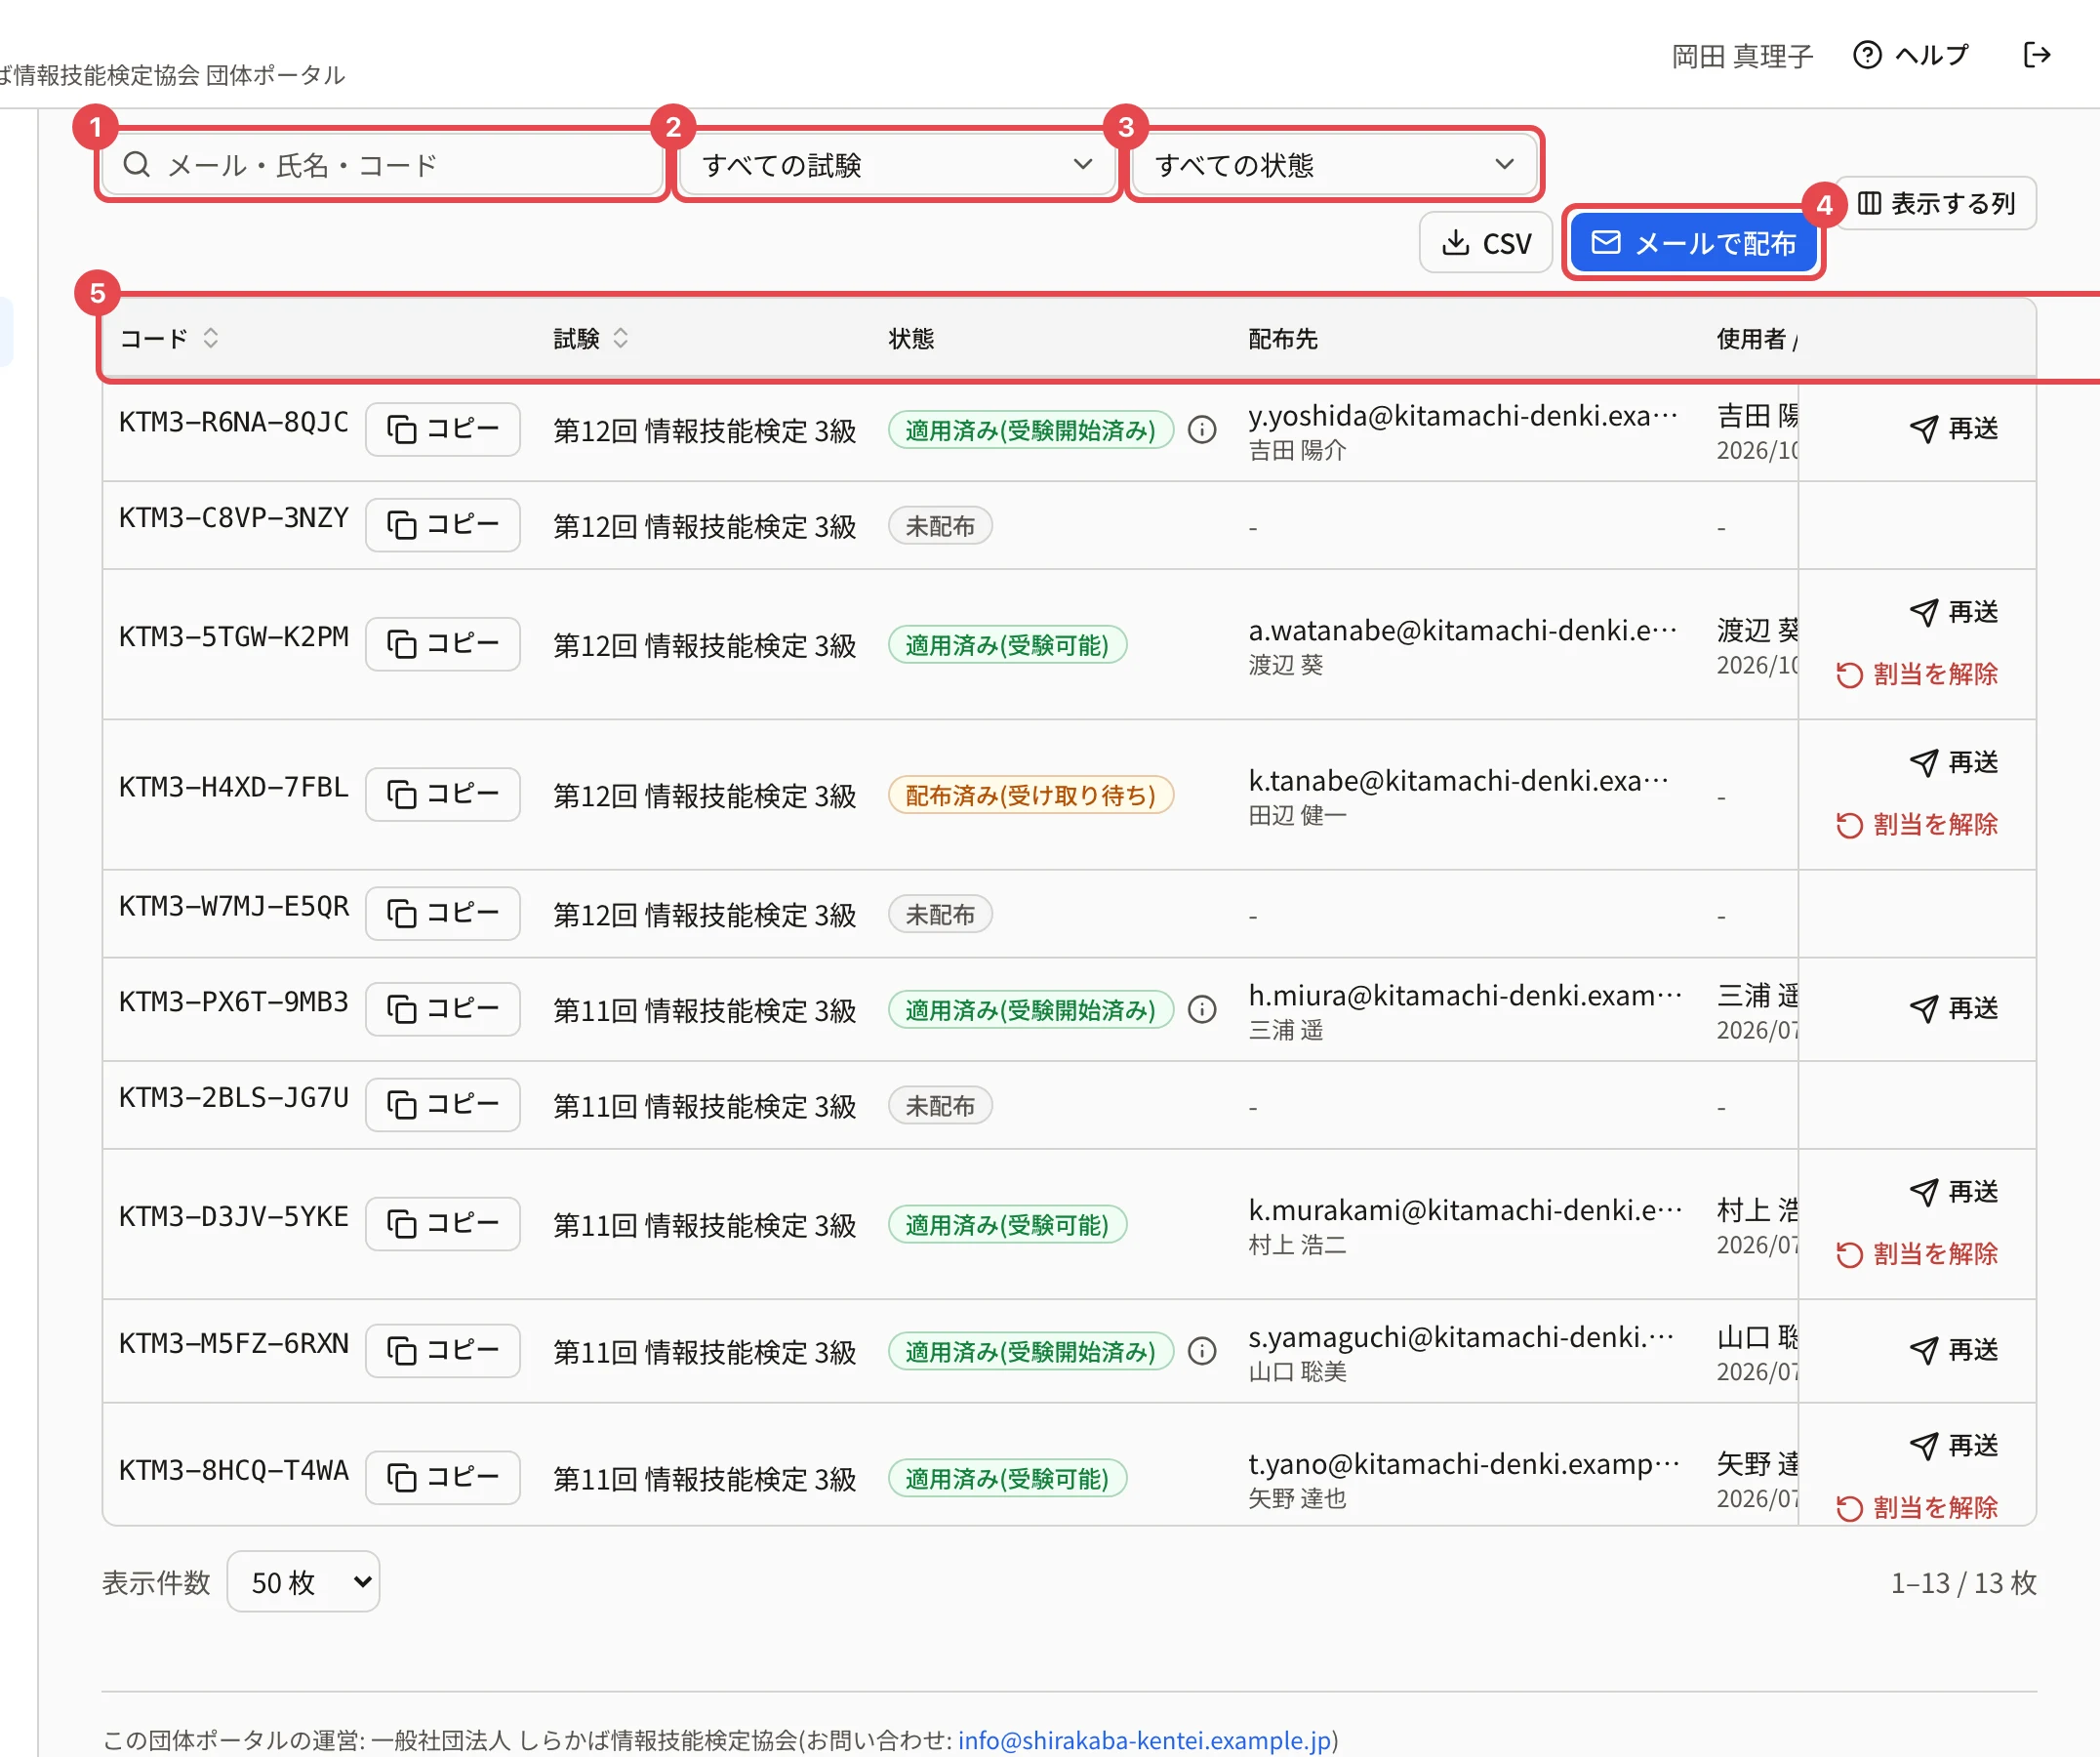Viewport: 2100px width, 1757px height.
Task: Click the 団体ポータル header title
Action: pos(172,75)
